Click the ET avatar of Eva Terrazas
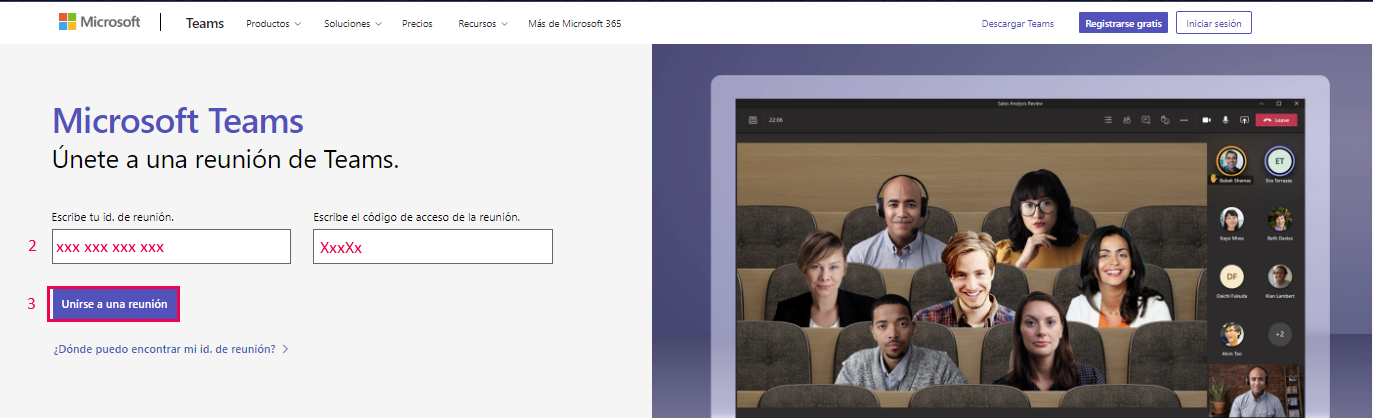This screenshot has height=418, width=1373. point(1279,160)
